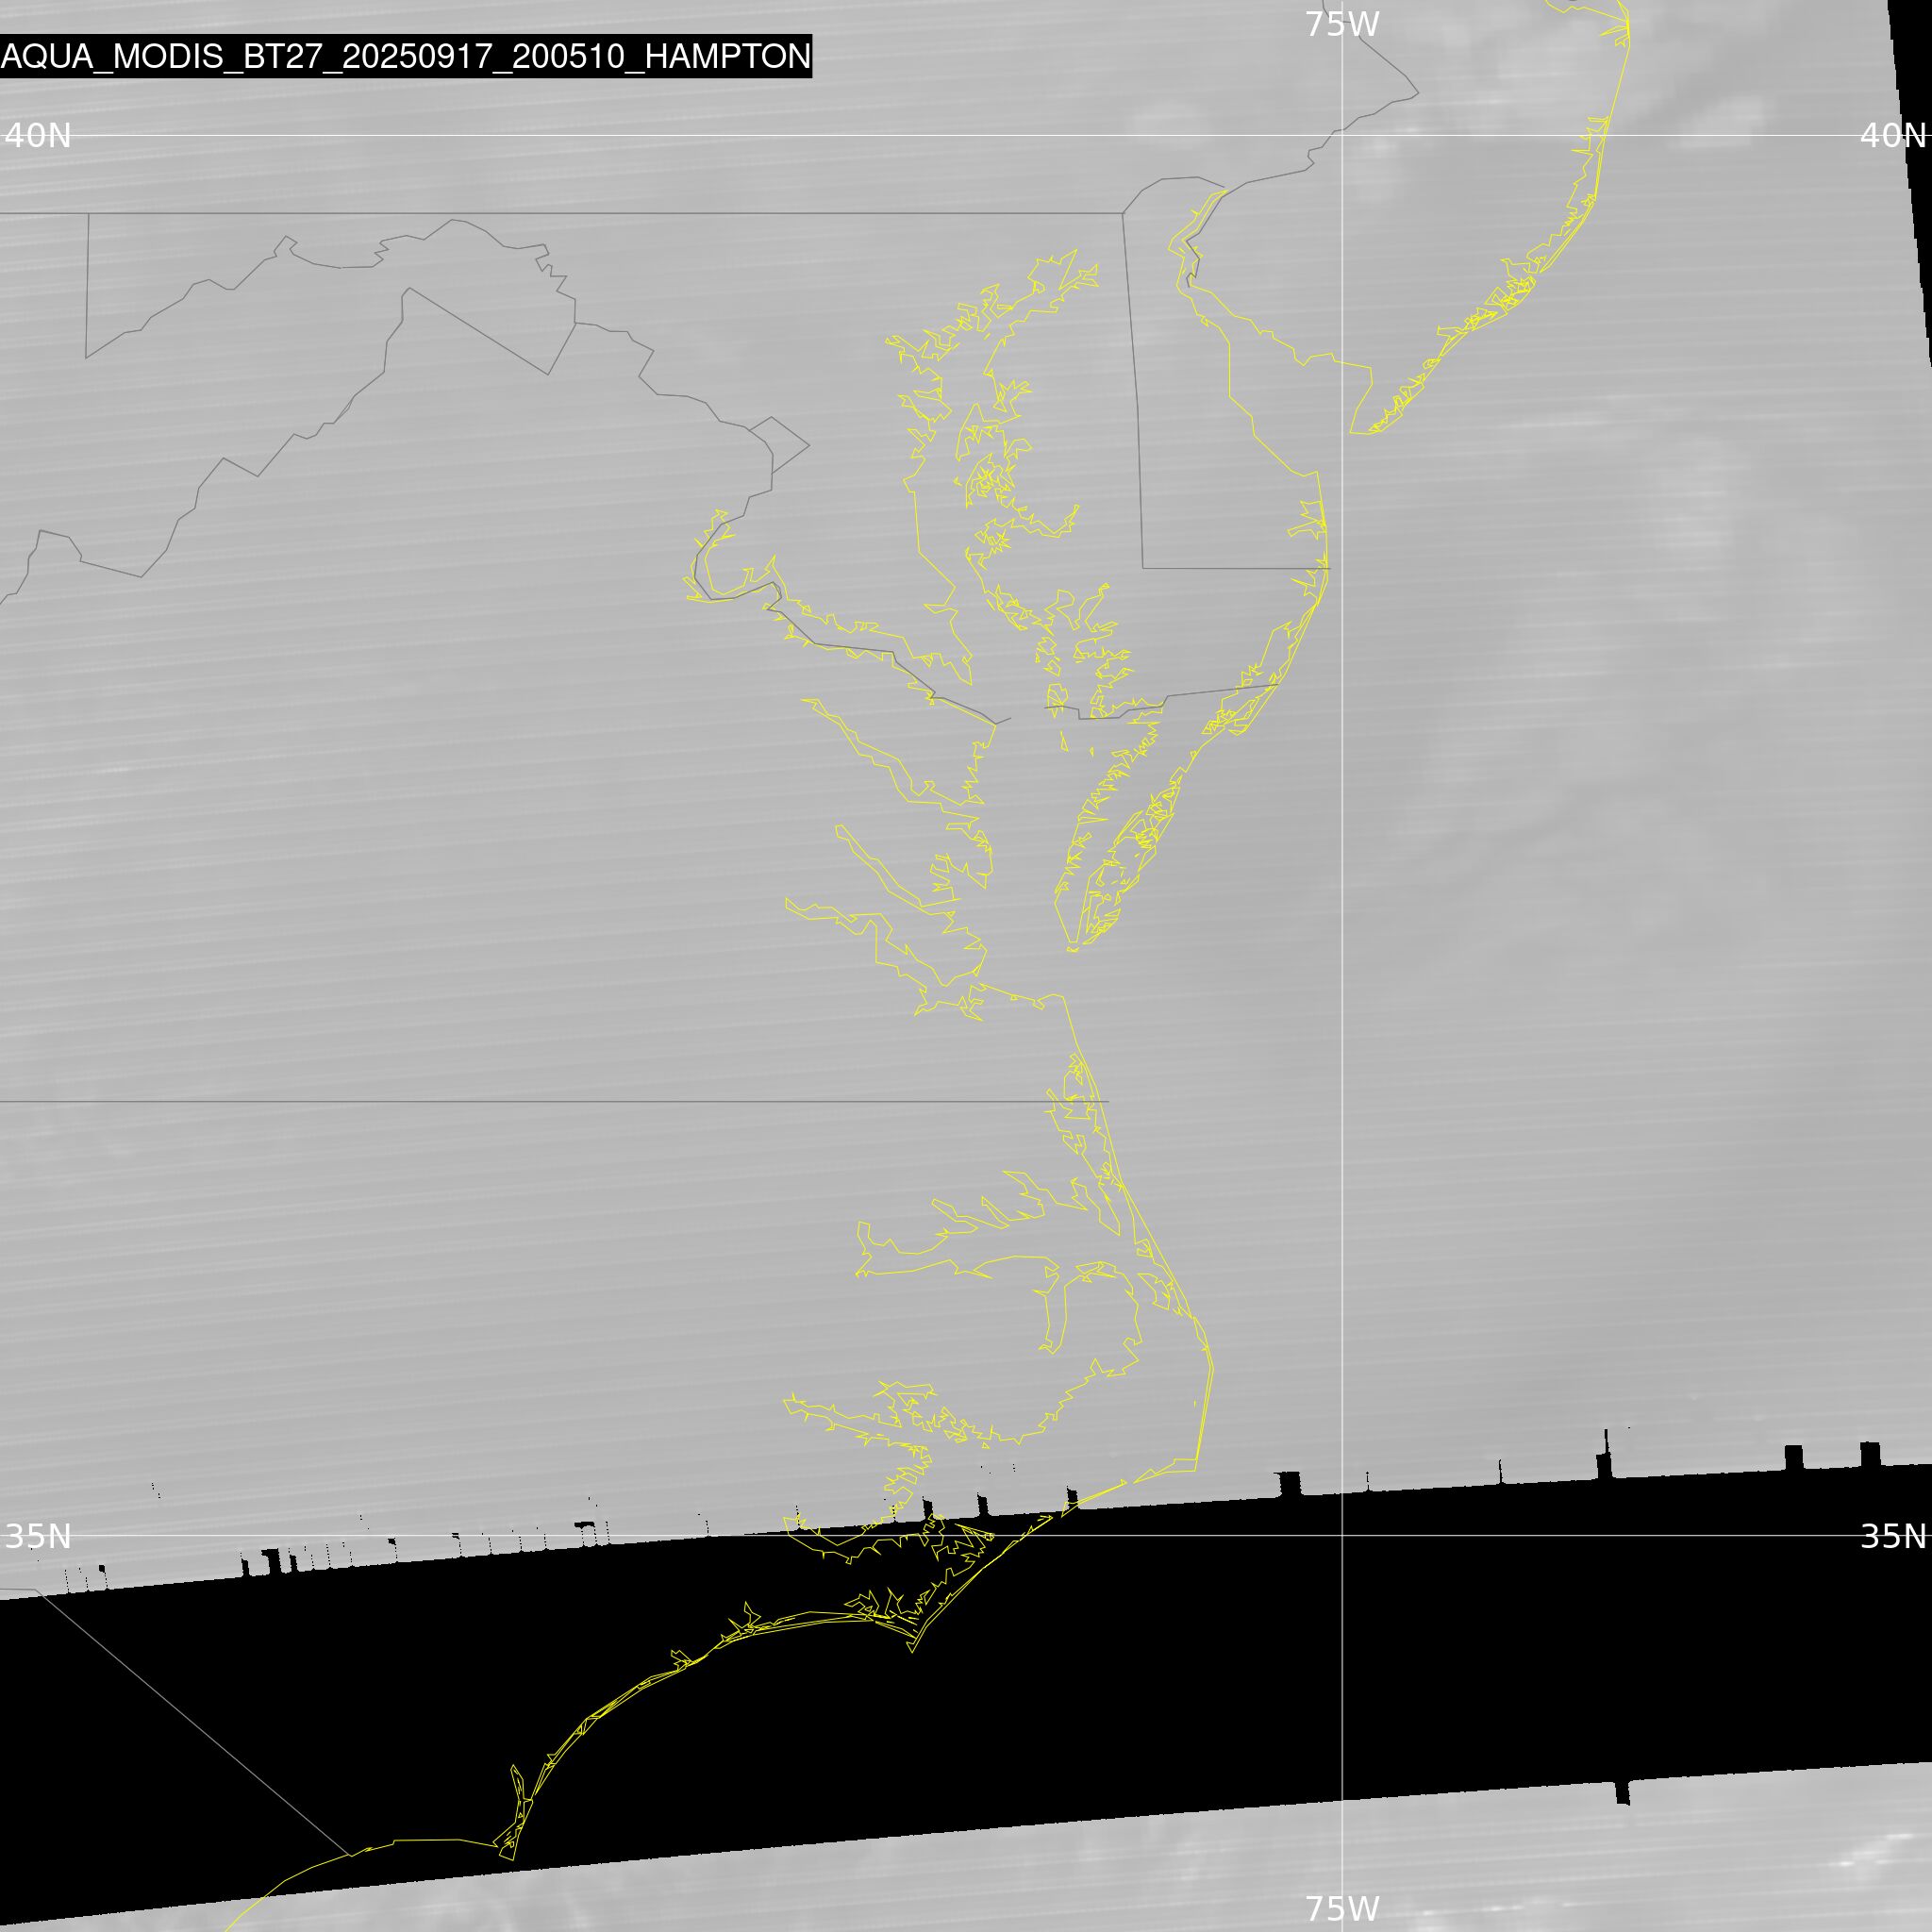The height and width of the screenshot is (1932, 1932).
Task: Click the bottom 75W longitude label
Action: (1342, 1908)
